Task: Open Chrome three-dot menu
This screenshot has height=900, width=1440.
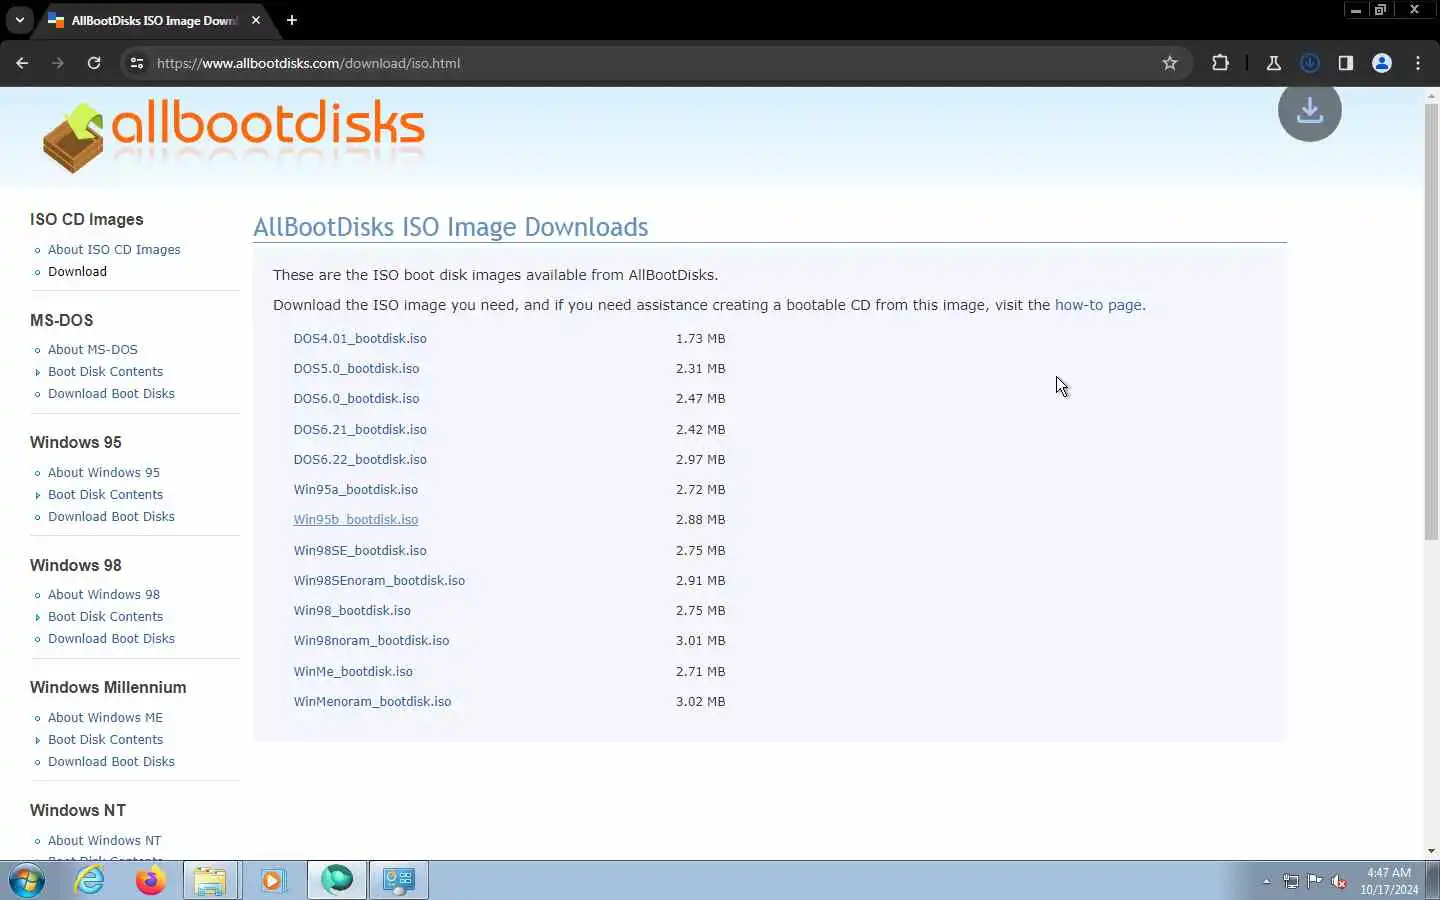Action: (x=1418, y=63)
